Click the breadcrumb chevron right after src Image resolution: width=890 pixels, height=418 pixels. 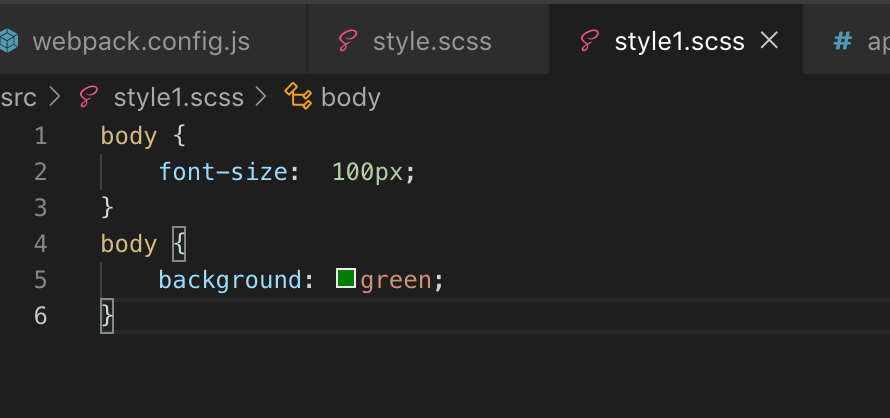click(55, 97)
